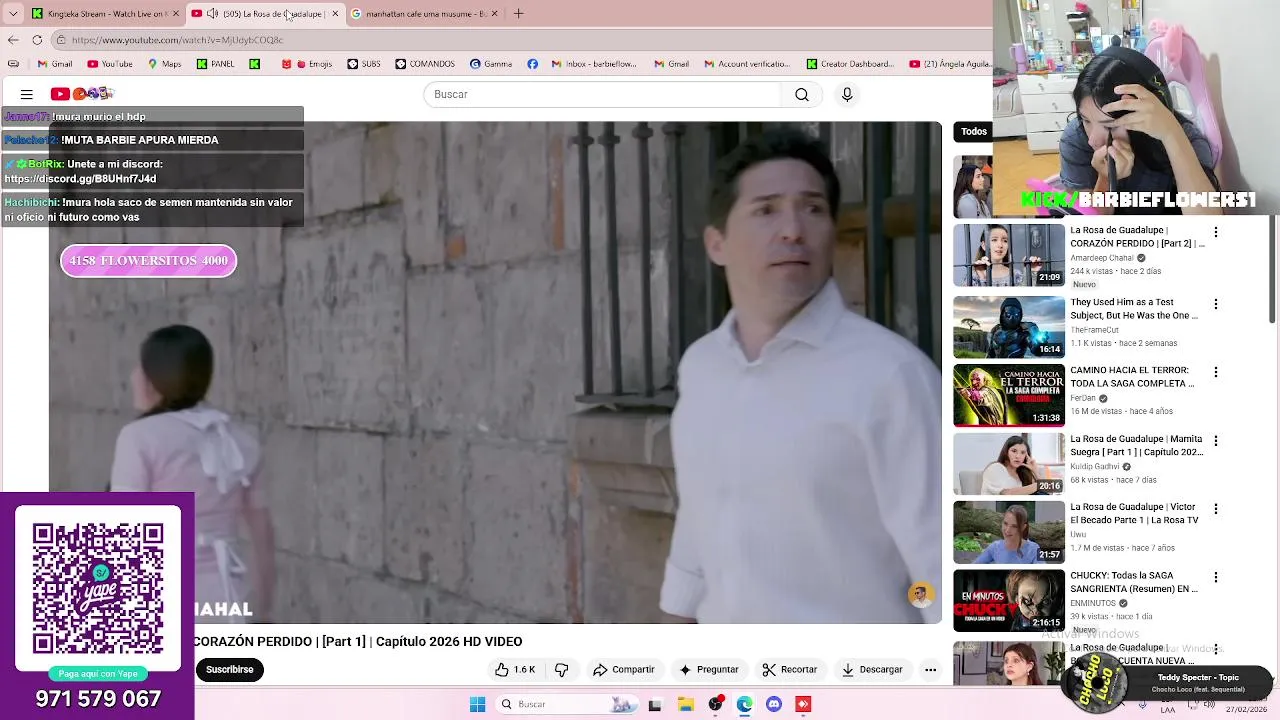The height and width of the screenshot is (720, 1280).
Task: Open the (21) Ángela Aguilar bookmark
Action: (x=950, y=64)
